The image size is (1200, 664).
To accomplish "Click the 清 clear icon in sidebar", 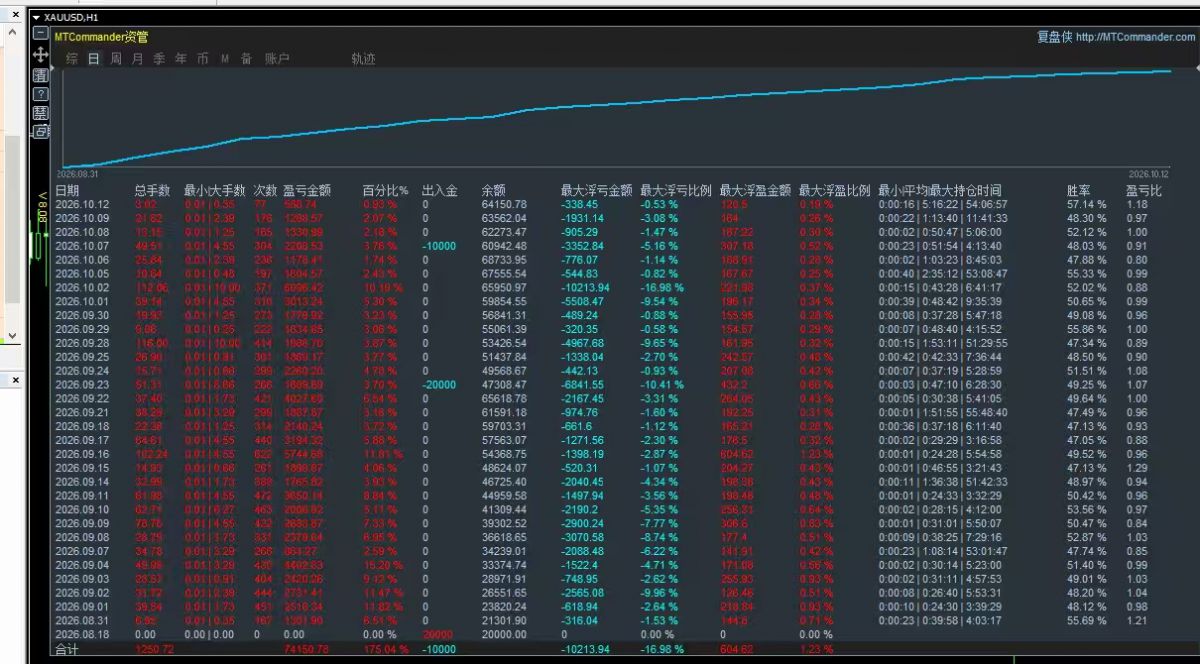I will point(41,75).
